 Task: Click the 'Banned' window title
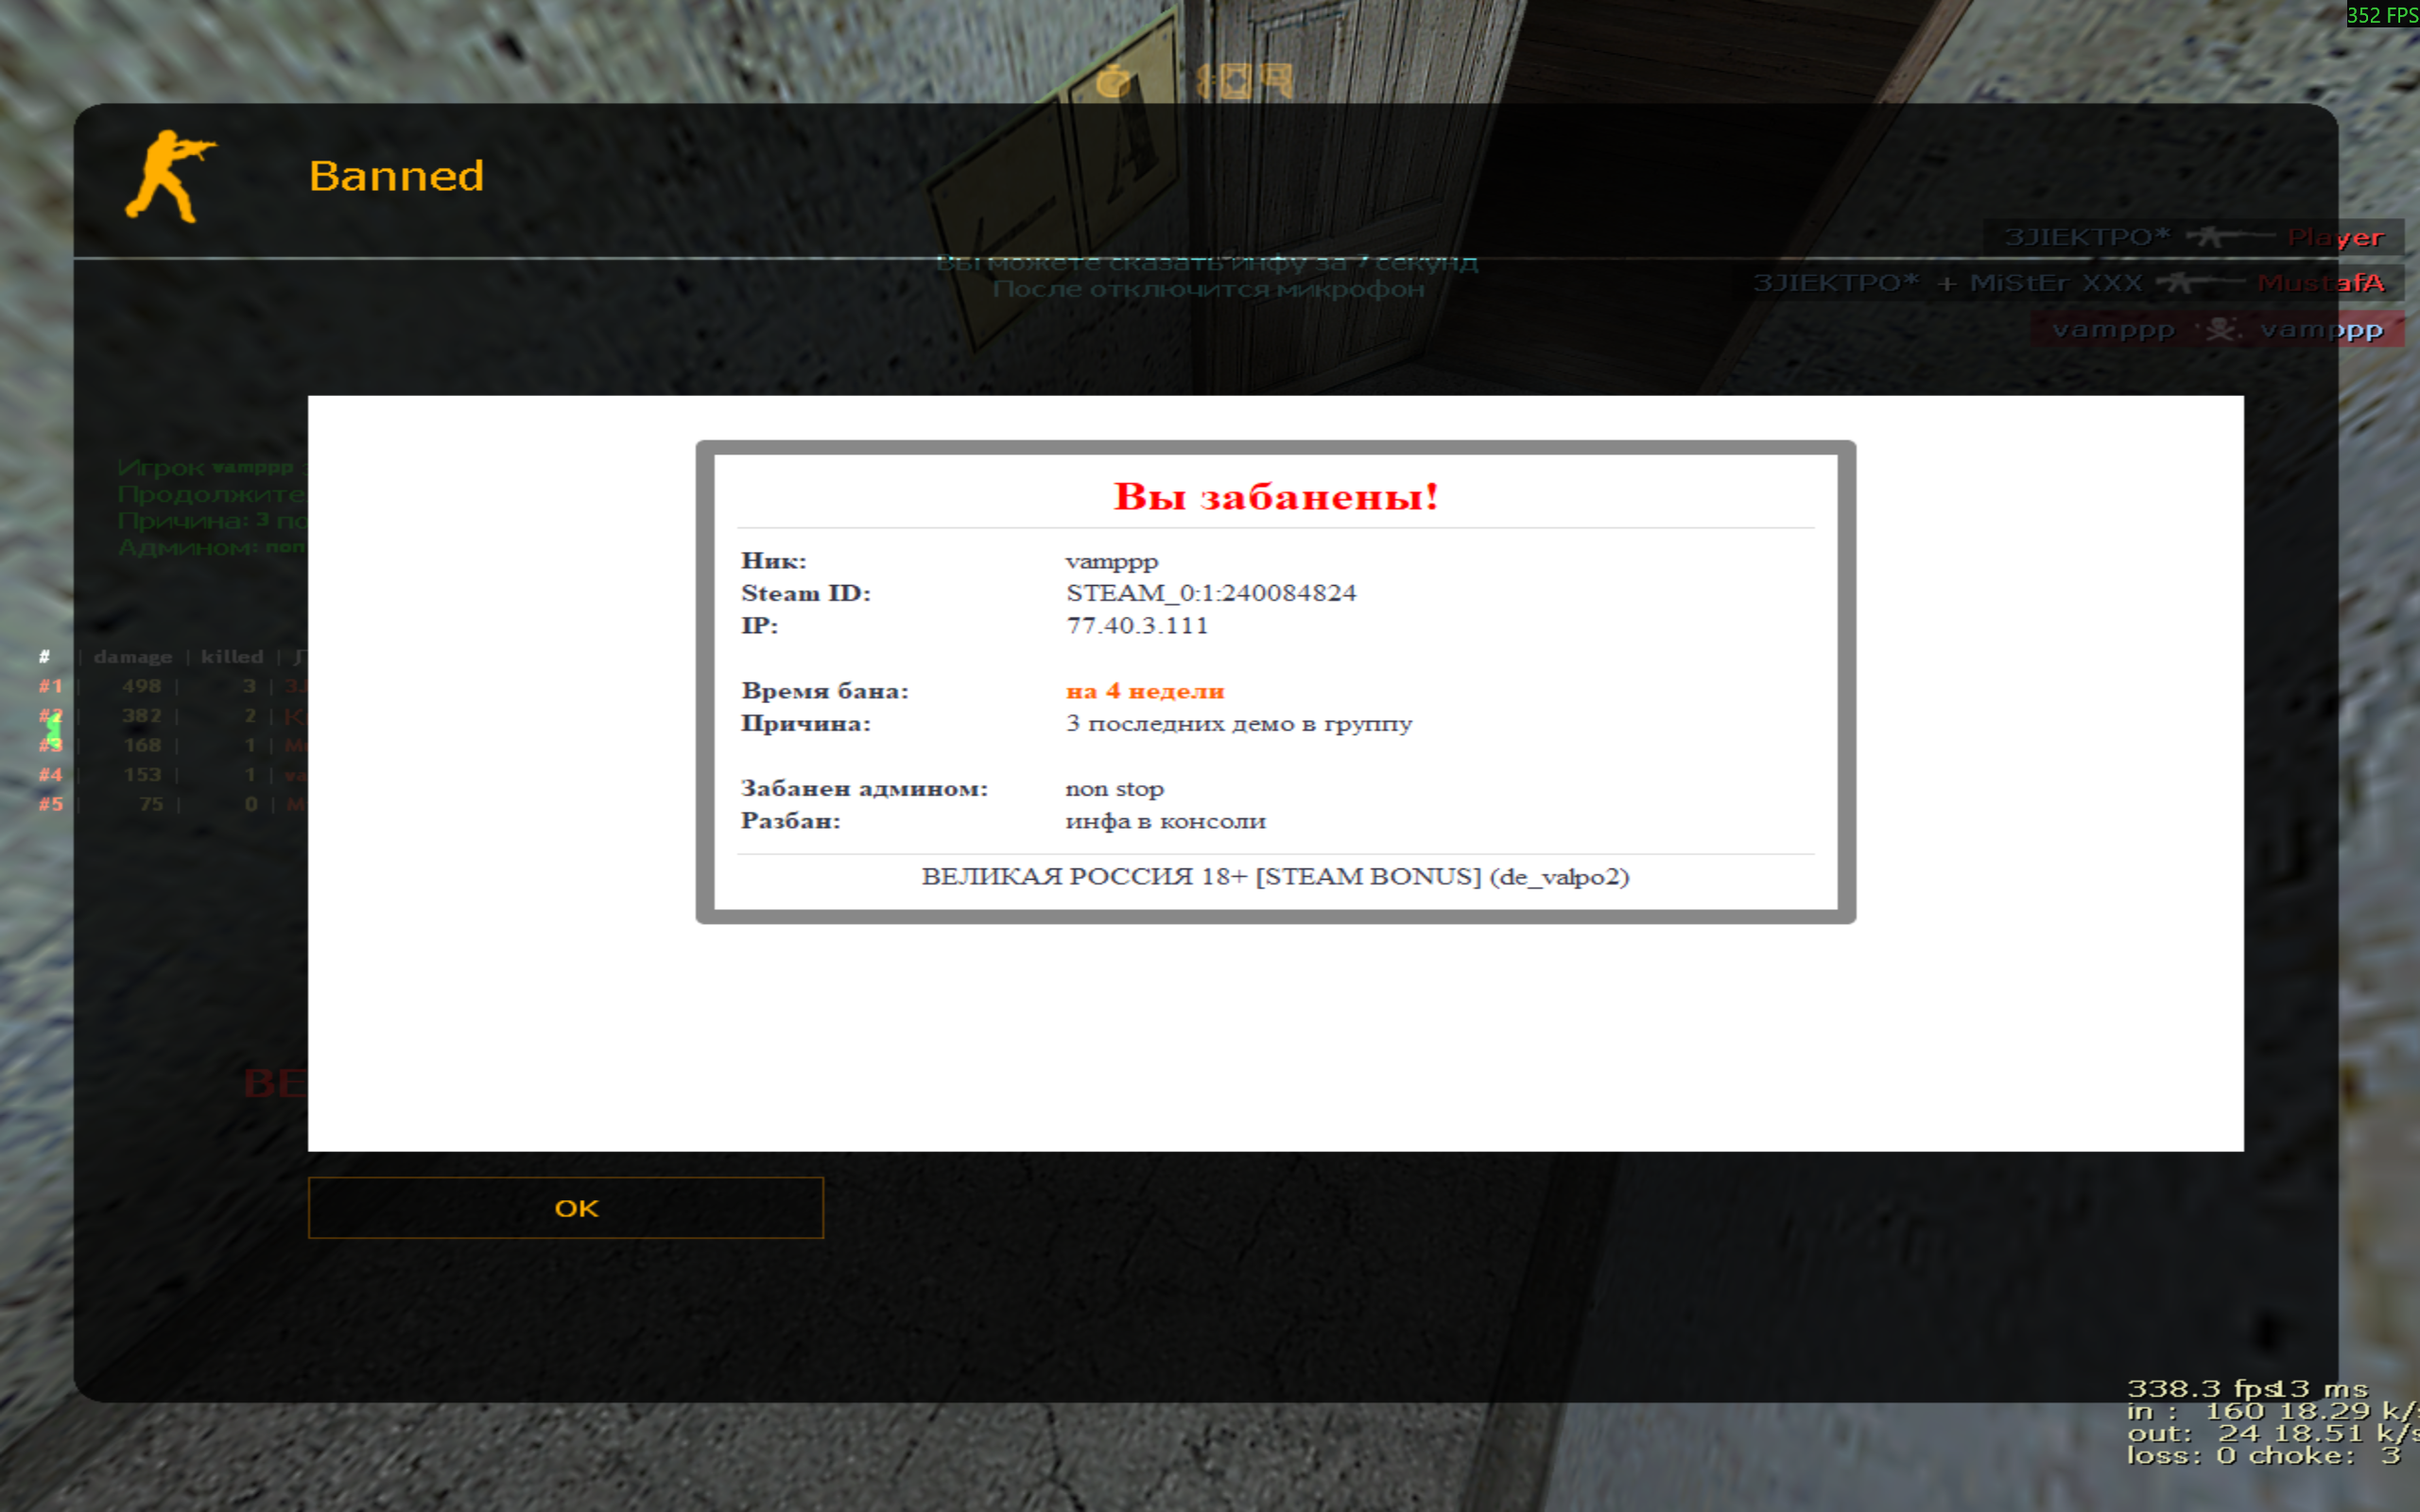(396, 177)
